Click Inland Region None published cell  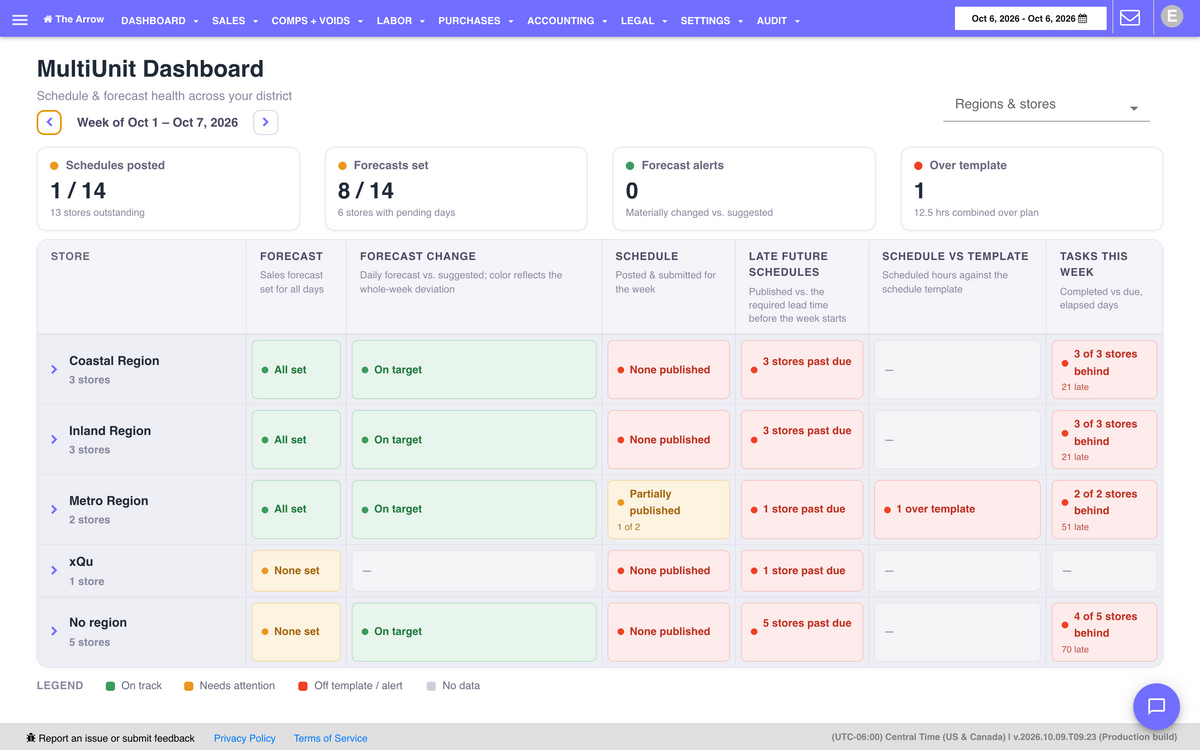click(x=669, y=440)
